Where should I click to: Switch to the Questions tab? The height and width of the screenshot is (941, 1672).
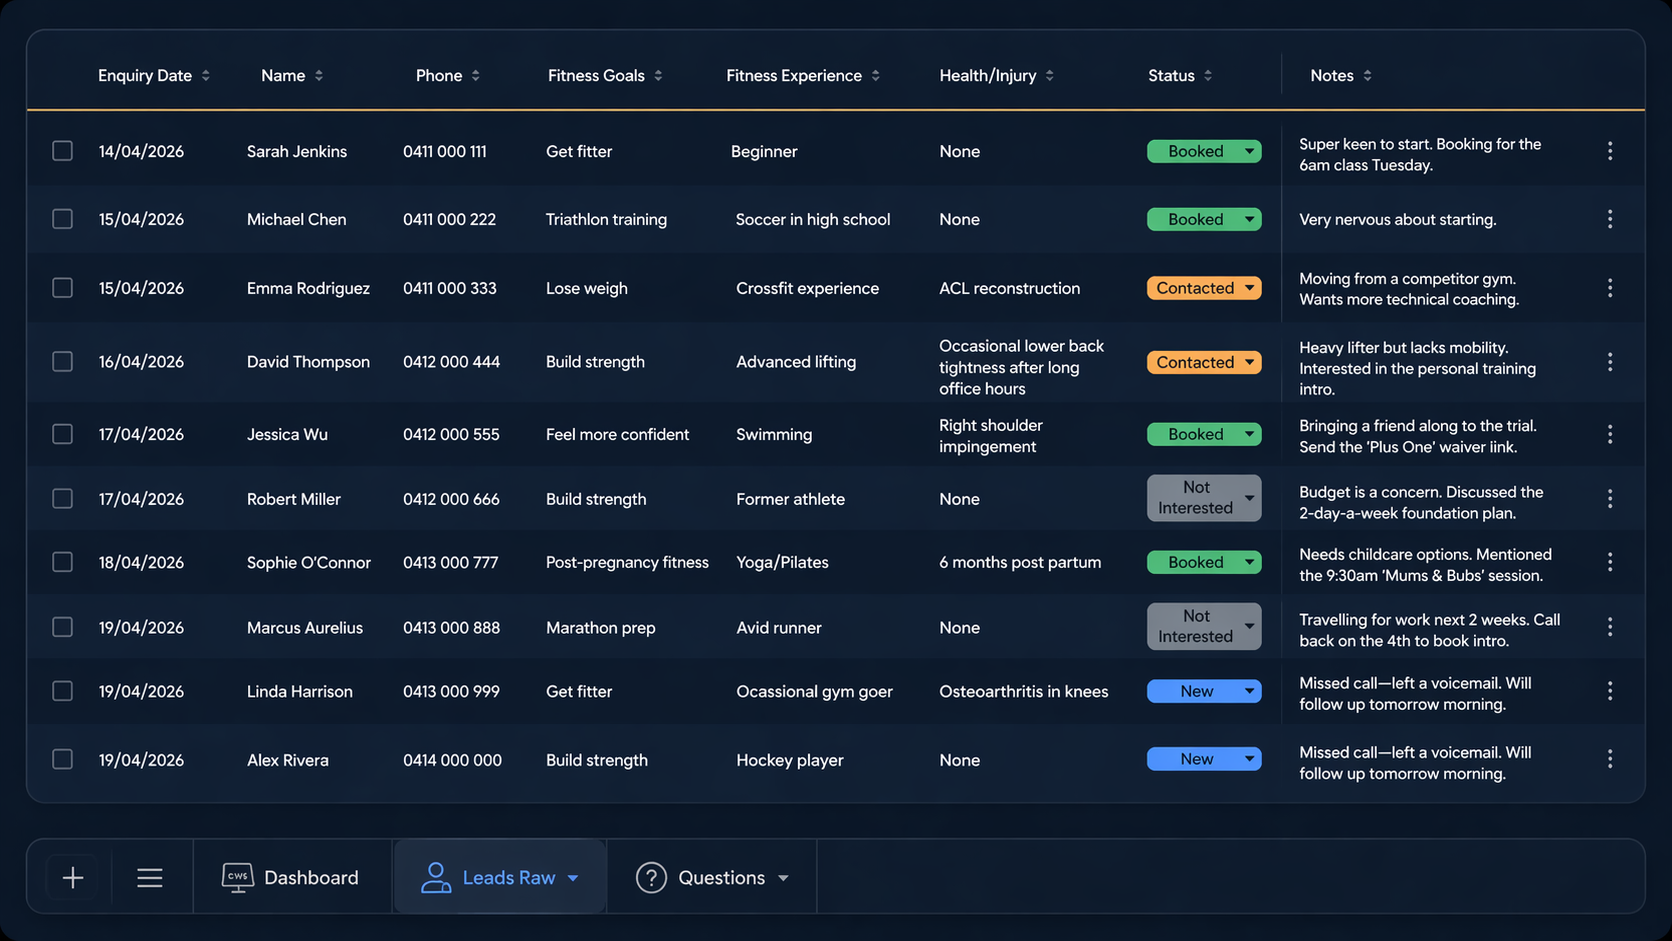coord(712,877)
